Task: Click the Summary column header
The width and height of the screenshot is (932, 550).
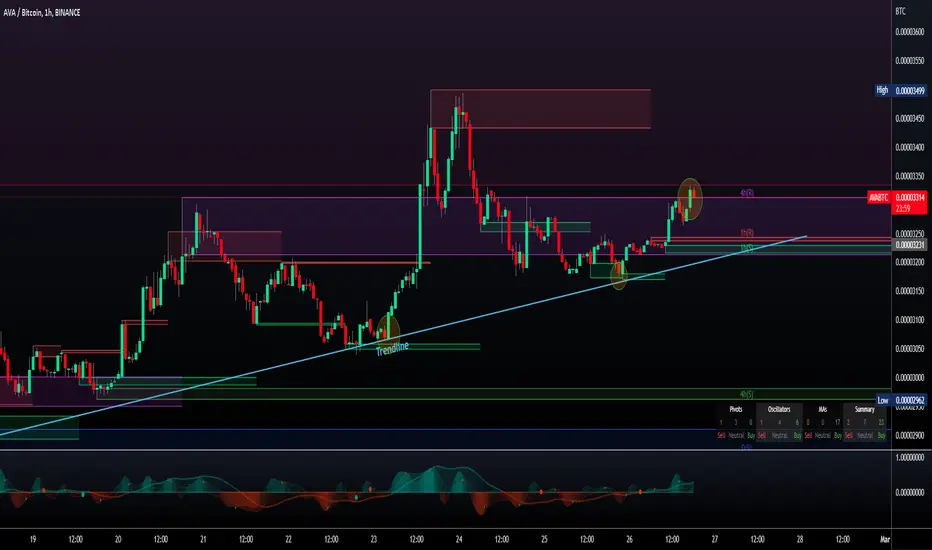Action: tap(864, 409)
